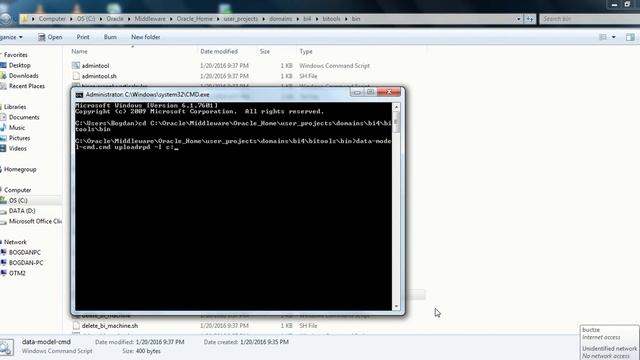Screen dimensions: 640x360
Task: Select bi4 in the address breadcrumb
Action: [307, 19]
